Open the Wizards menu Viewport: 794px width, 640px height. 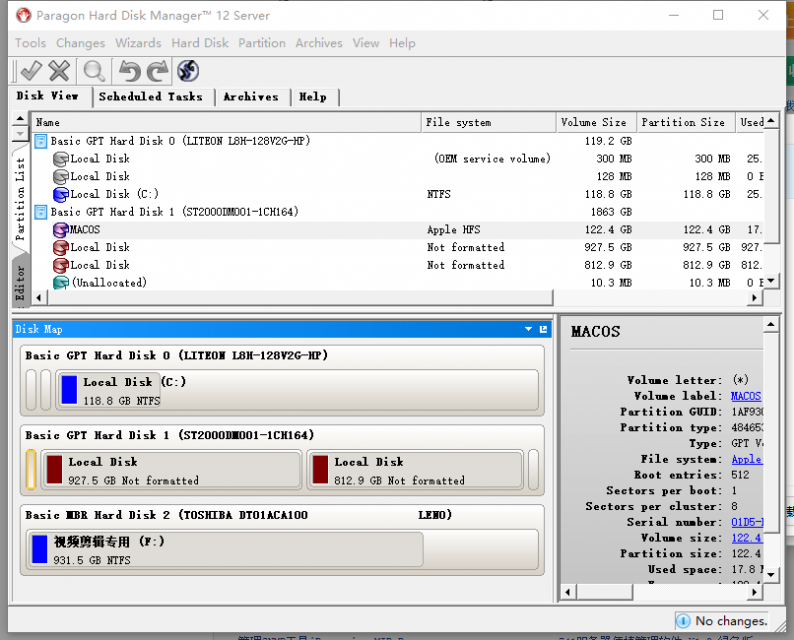coord(138,43)
